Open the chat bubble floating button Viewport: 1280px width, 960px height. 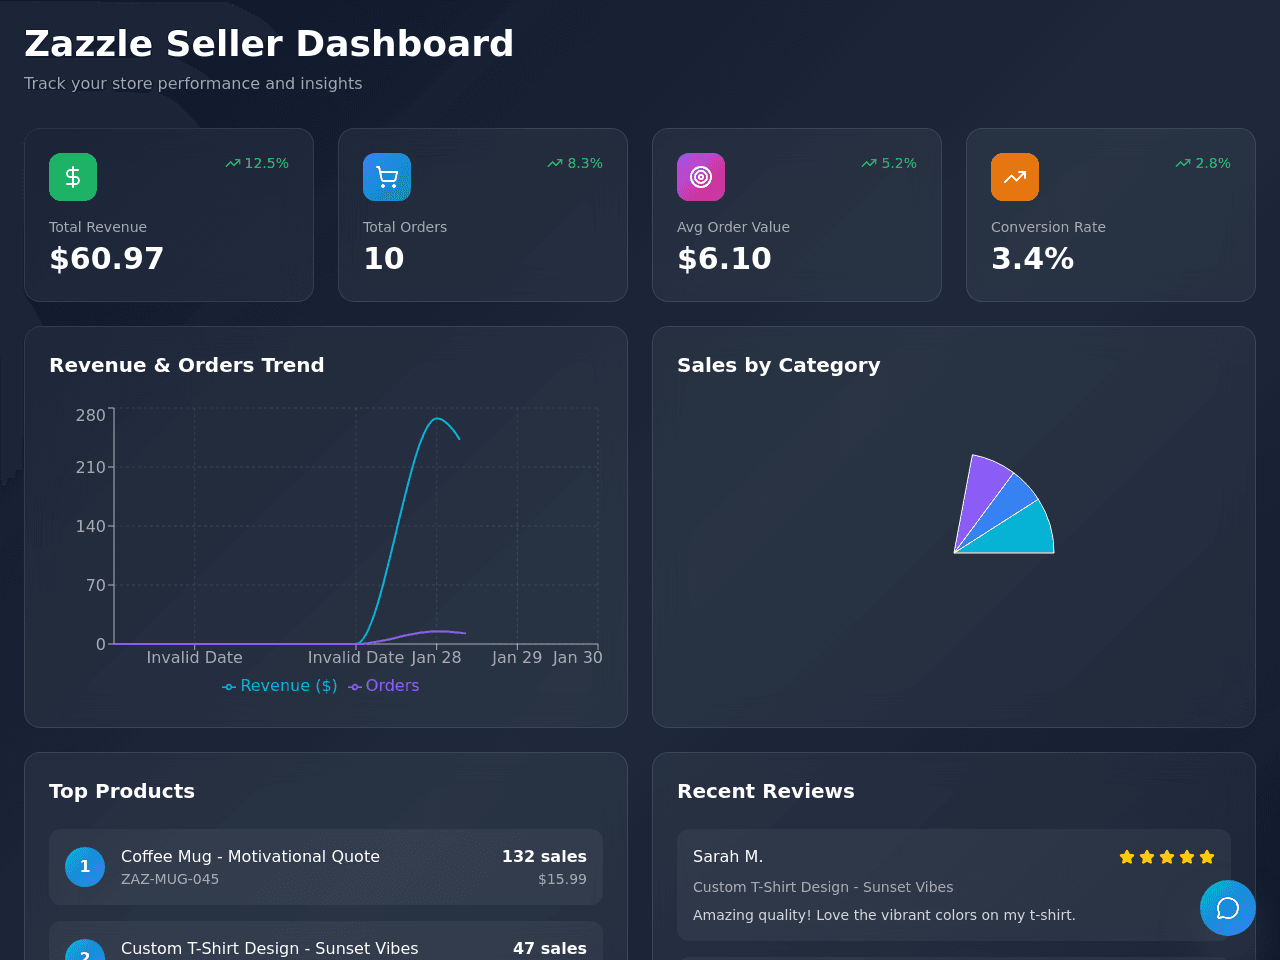point(1228,908)
